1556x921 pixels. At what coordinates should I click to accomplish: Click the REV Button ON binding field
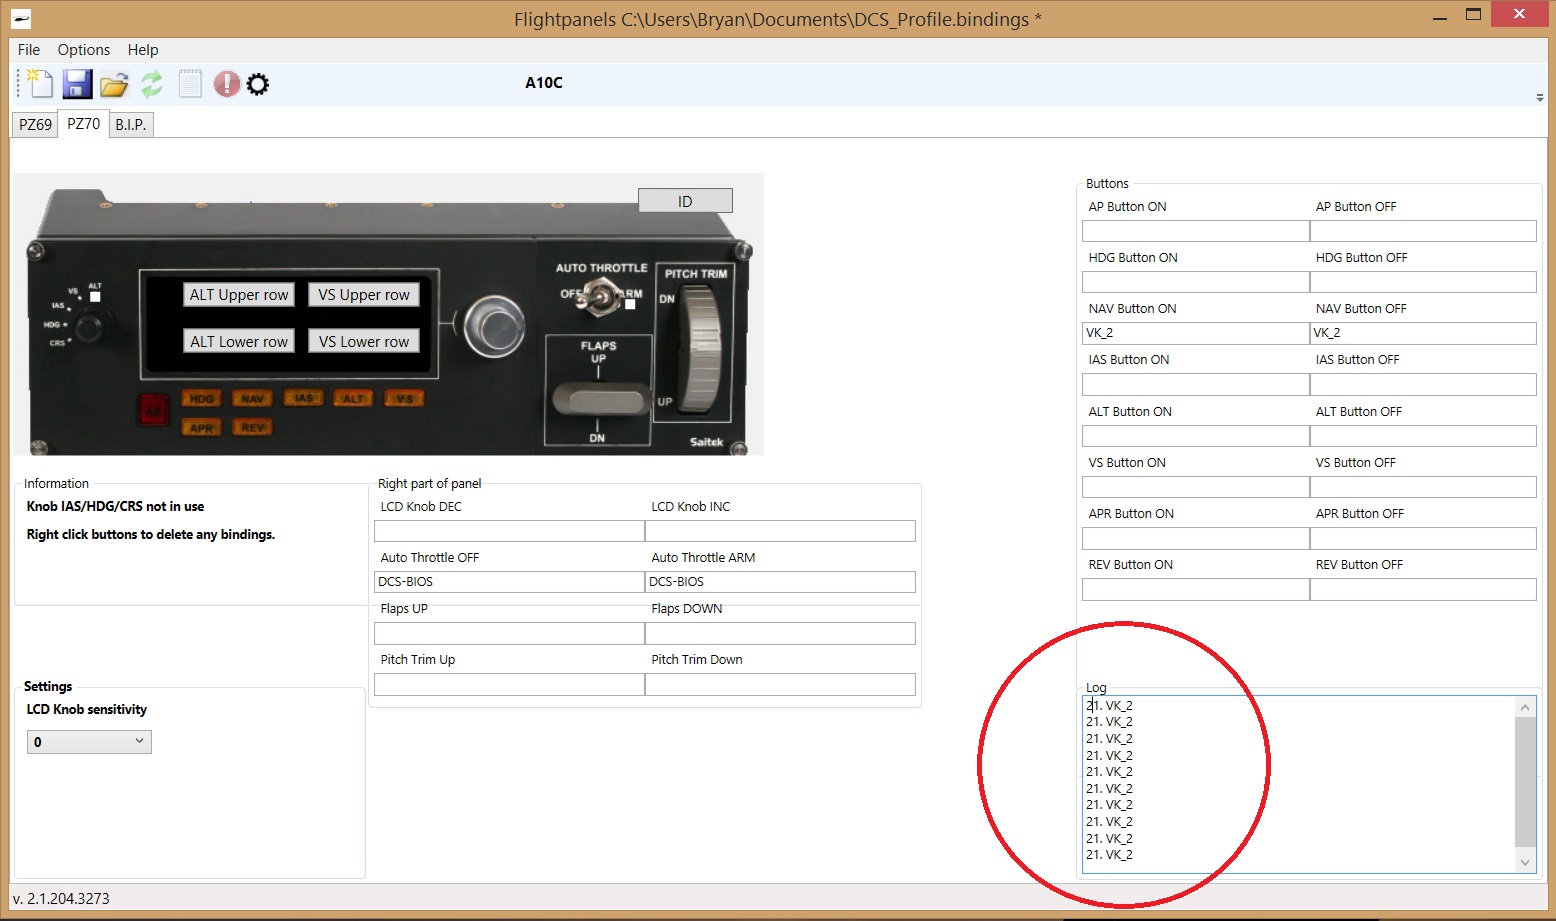[x=1196, y=589]
